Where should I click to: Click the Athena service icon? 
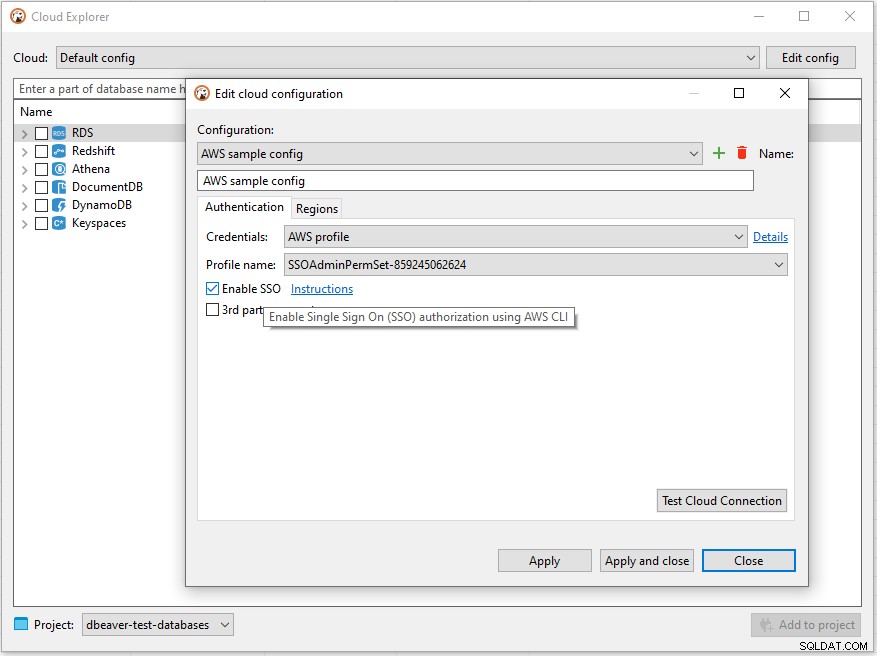pos(59,169)
